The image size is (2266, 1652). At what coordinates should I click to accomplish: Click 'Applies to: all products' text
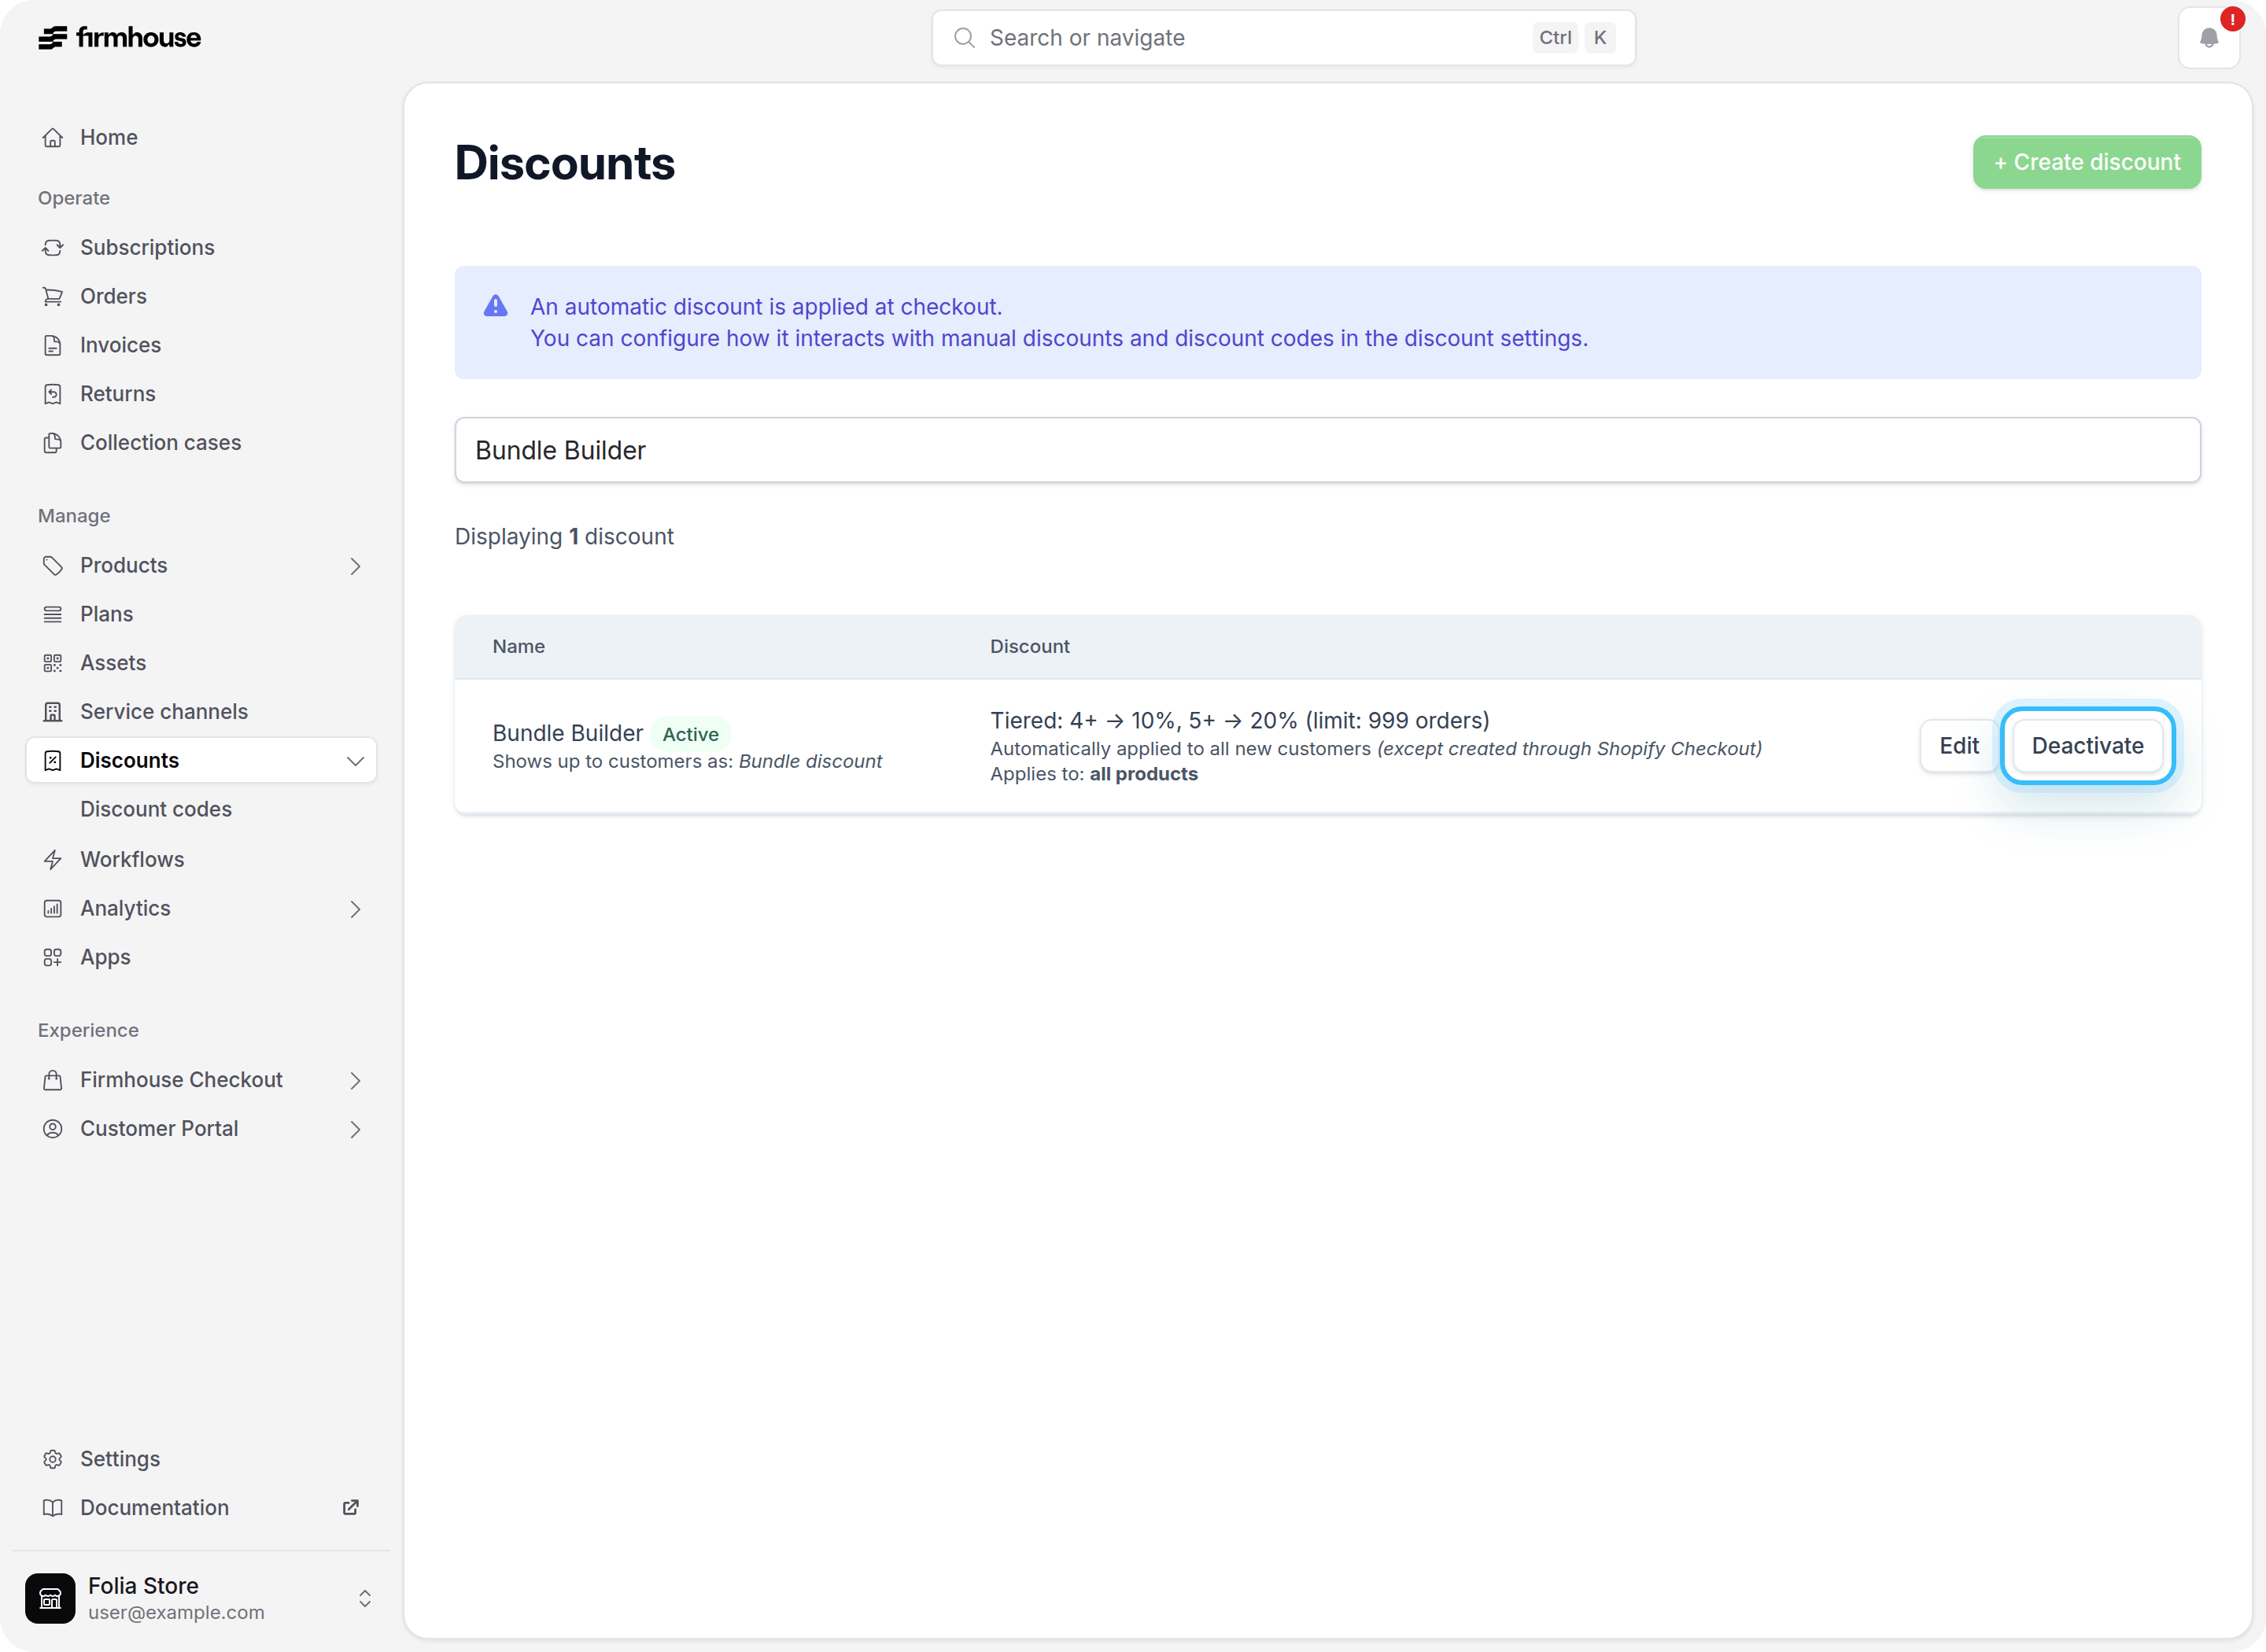pyautogui.click(x=1093, y=775)
